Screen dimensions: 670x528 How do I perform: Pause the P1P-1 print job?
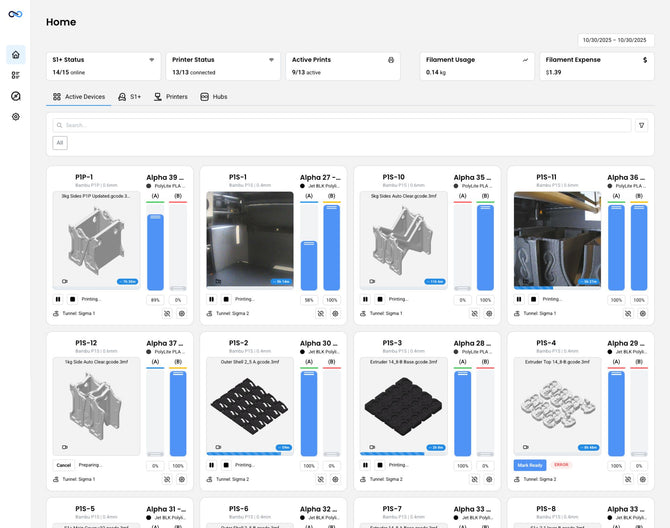[x=57, y=299]
